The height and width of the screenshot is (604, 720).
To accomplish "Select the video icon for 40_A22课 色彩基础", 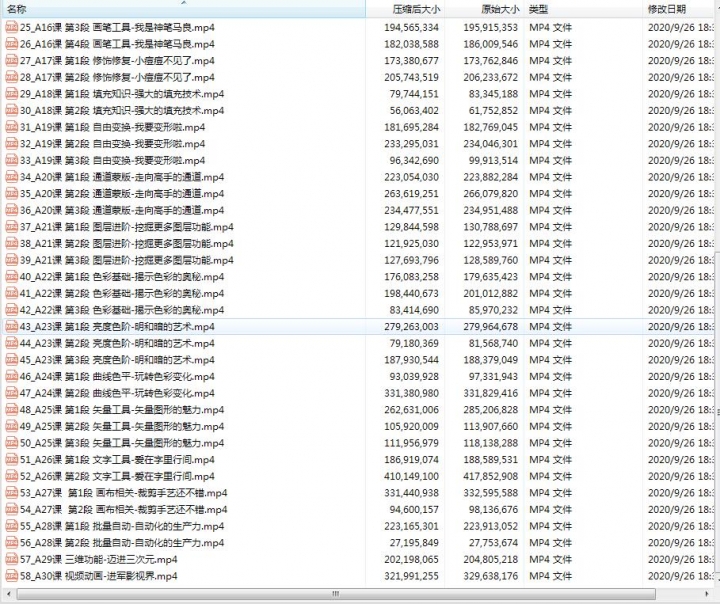I will pyautogui.click(x=12, y=277).
